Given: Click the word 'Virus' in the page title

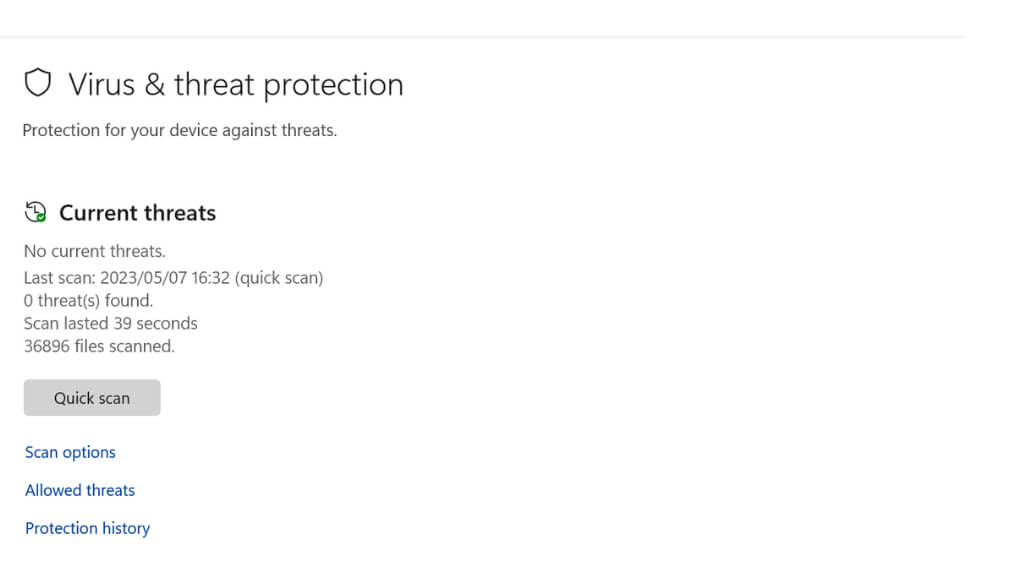Looking at the screenshot, I should pos(101,85).
